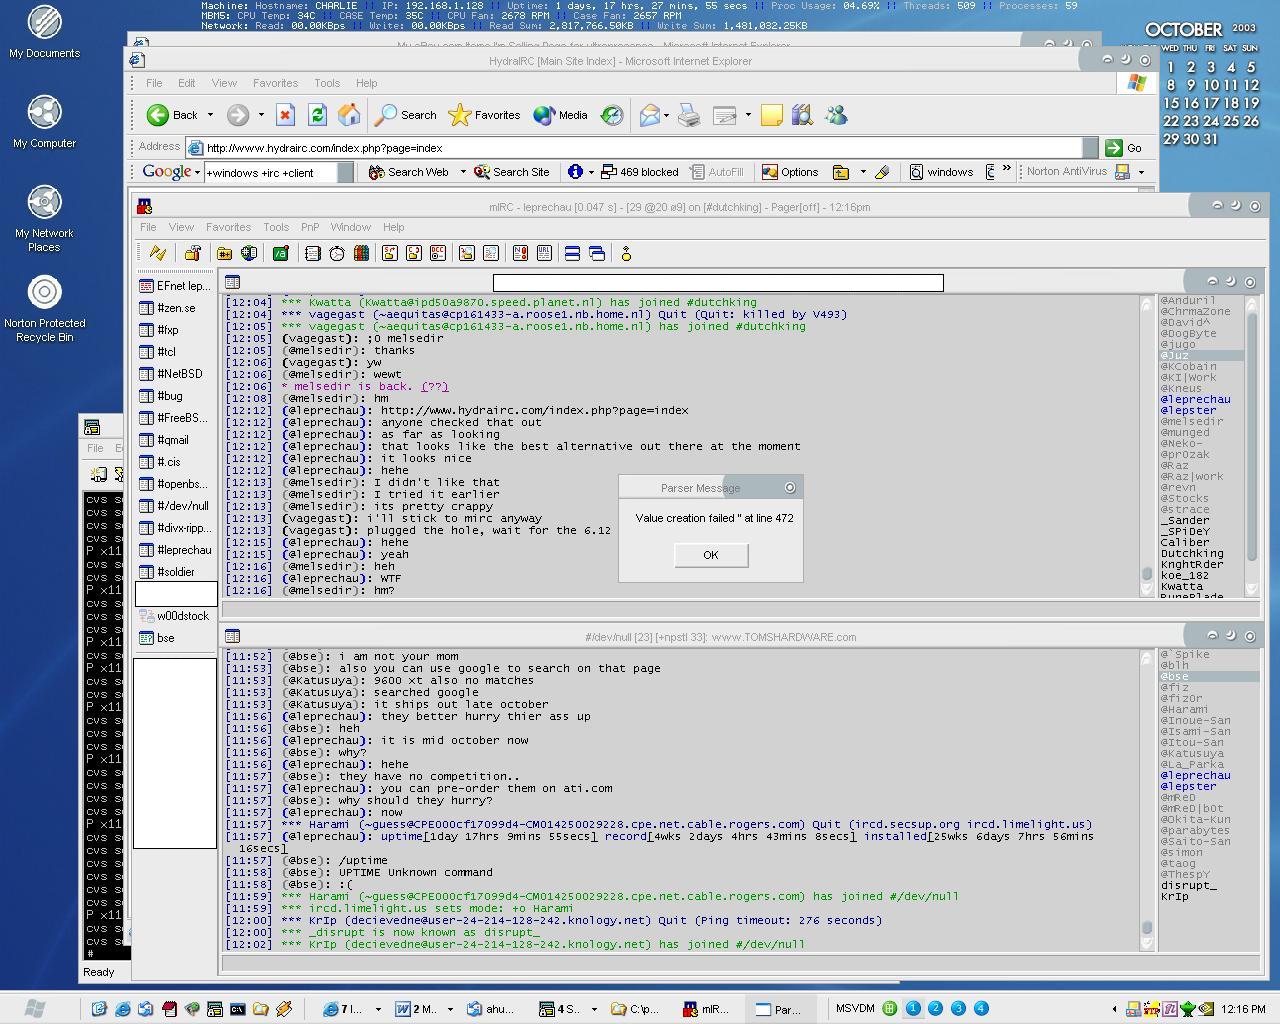Select #leprechau channel in switchbar
Image resolution: width=1280 pixels, height=1024 pixels.
(176, 550)
